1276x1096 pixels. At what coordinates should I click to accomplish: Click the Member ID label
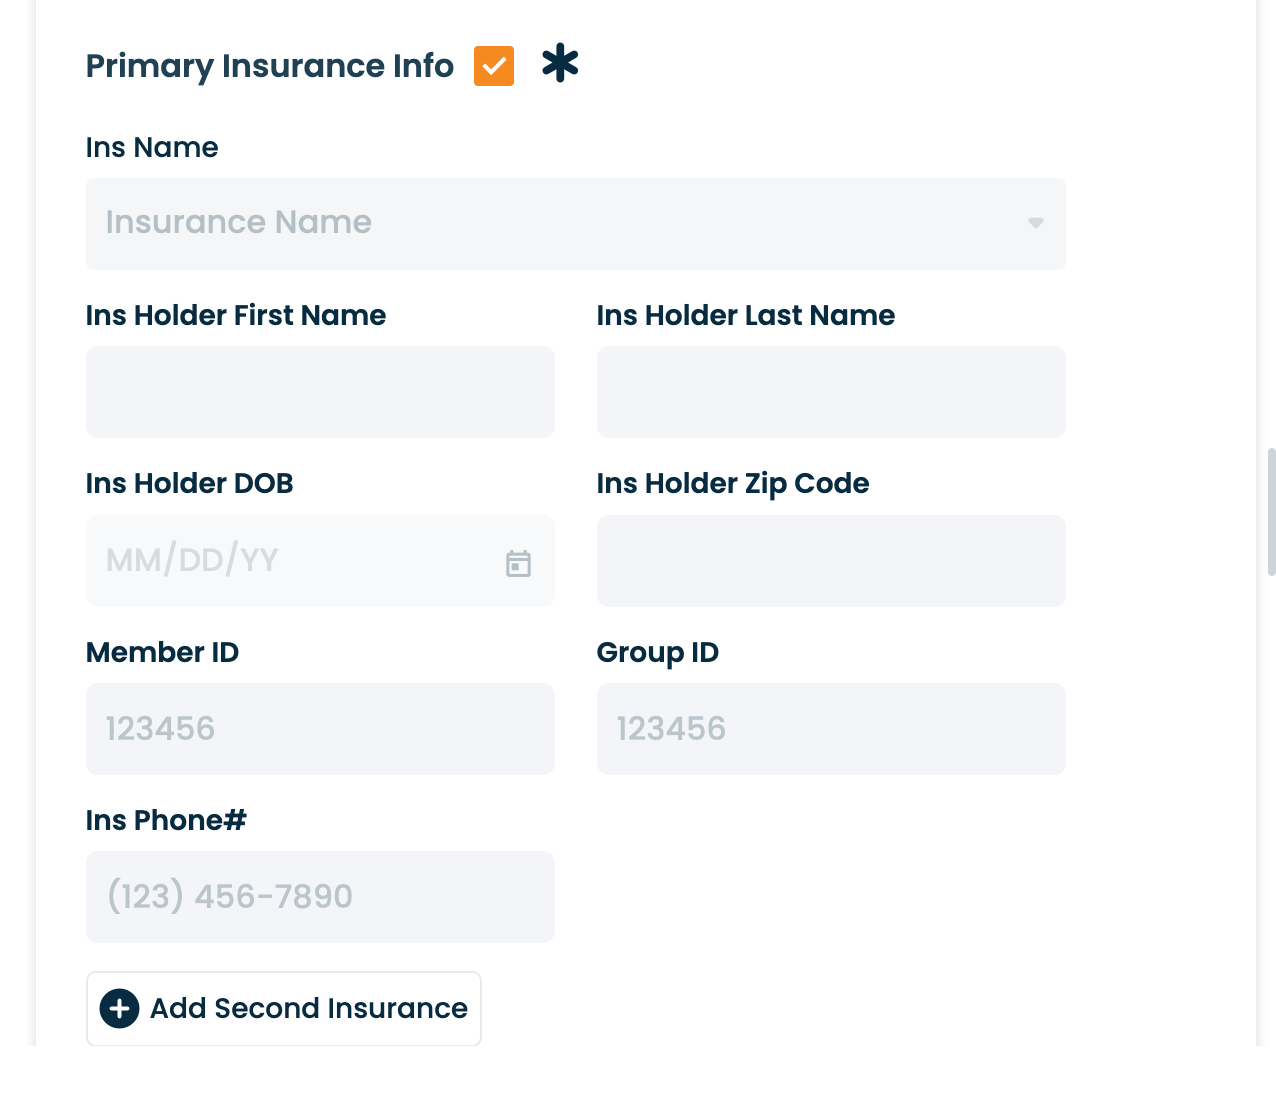click(162, 652)
